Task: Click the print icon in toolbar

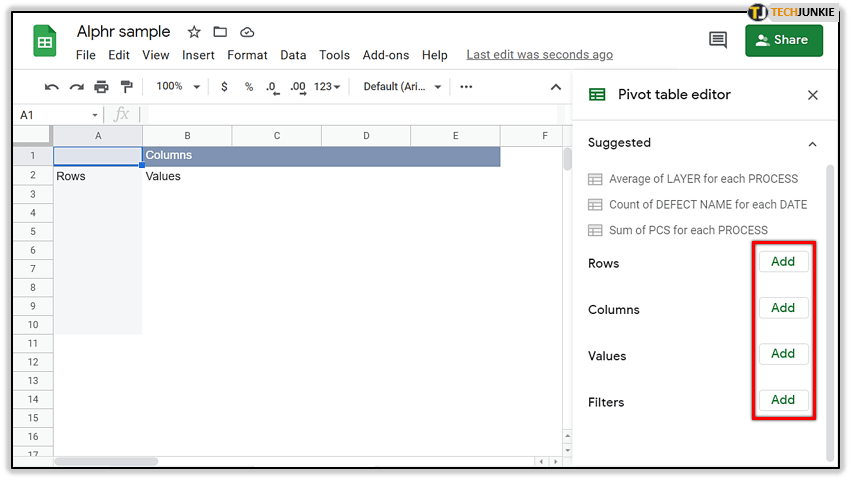Action: [101, 87]
